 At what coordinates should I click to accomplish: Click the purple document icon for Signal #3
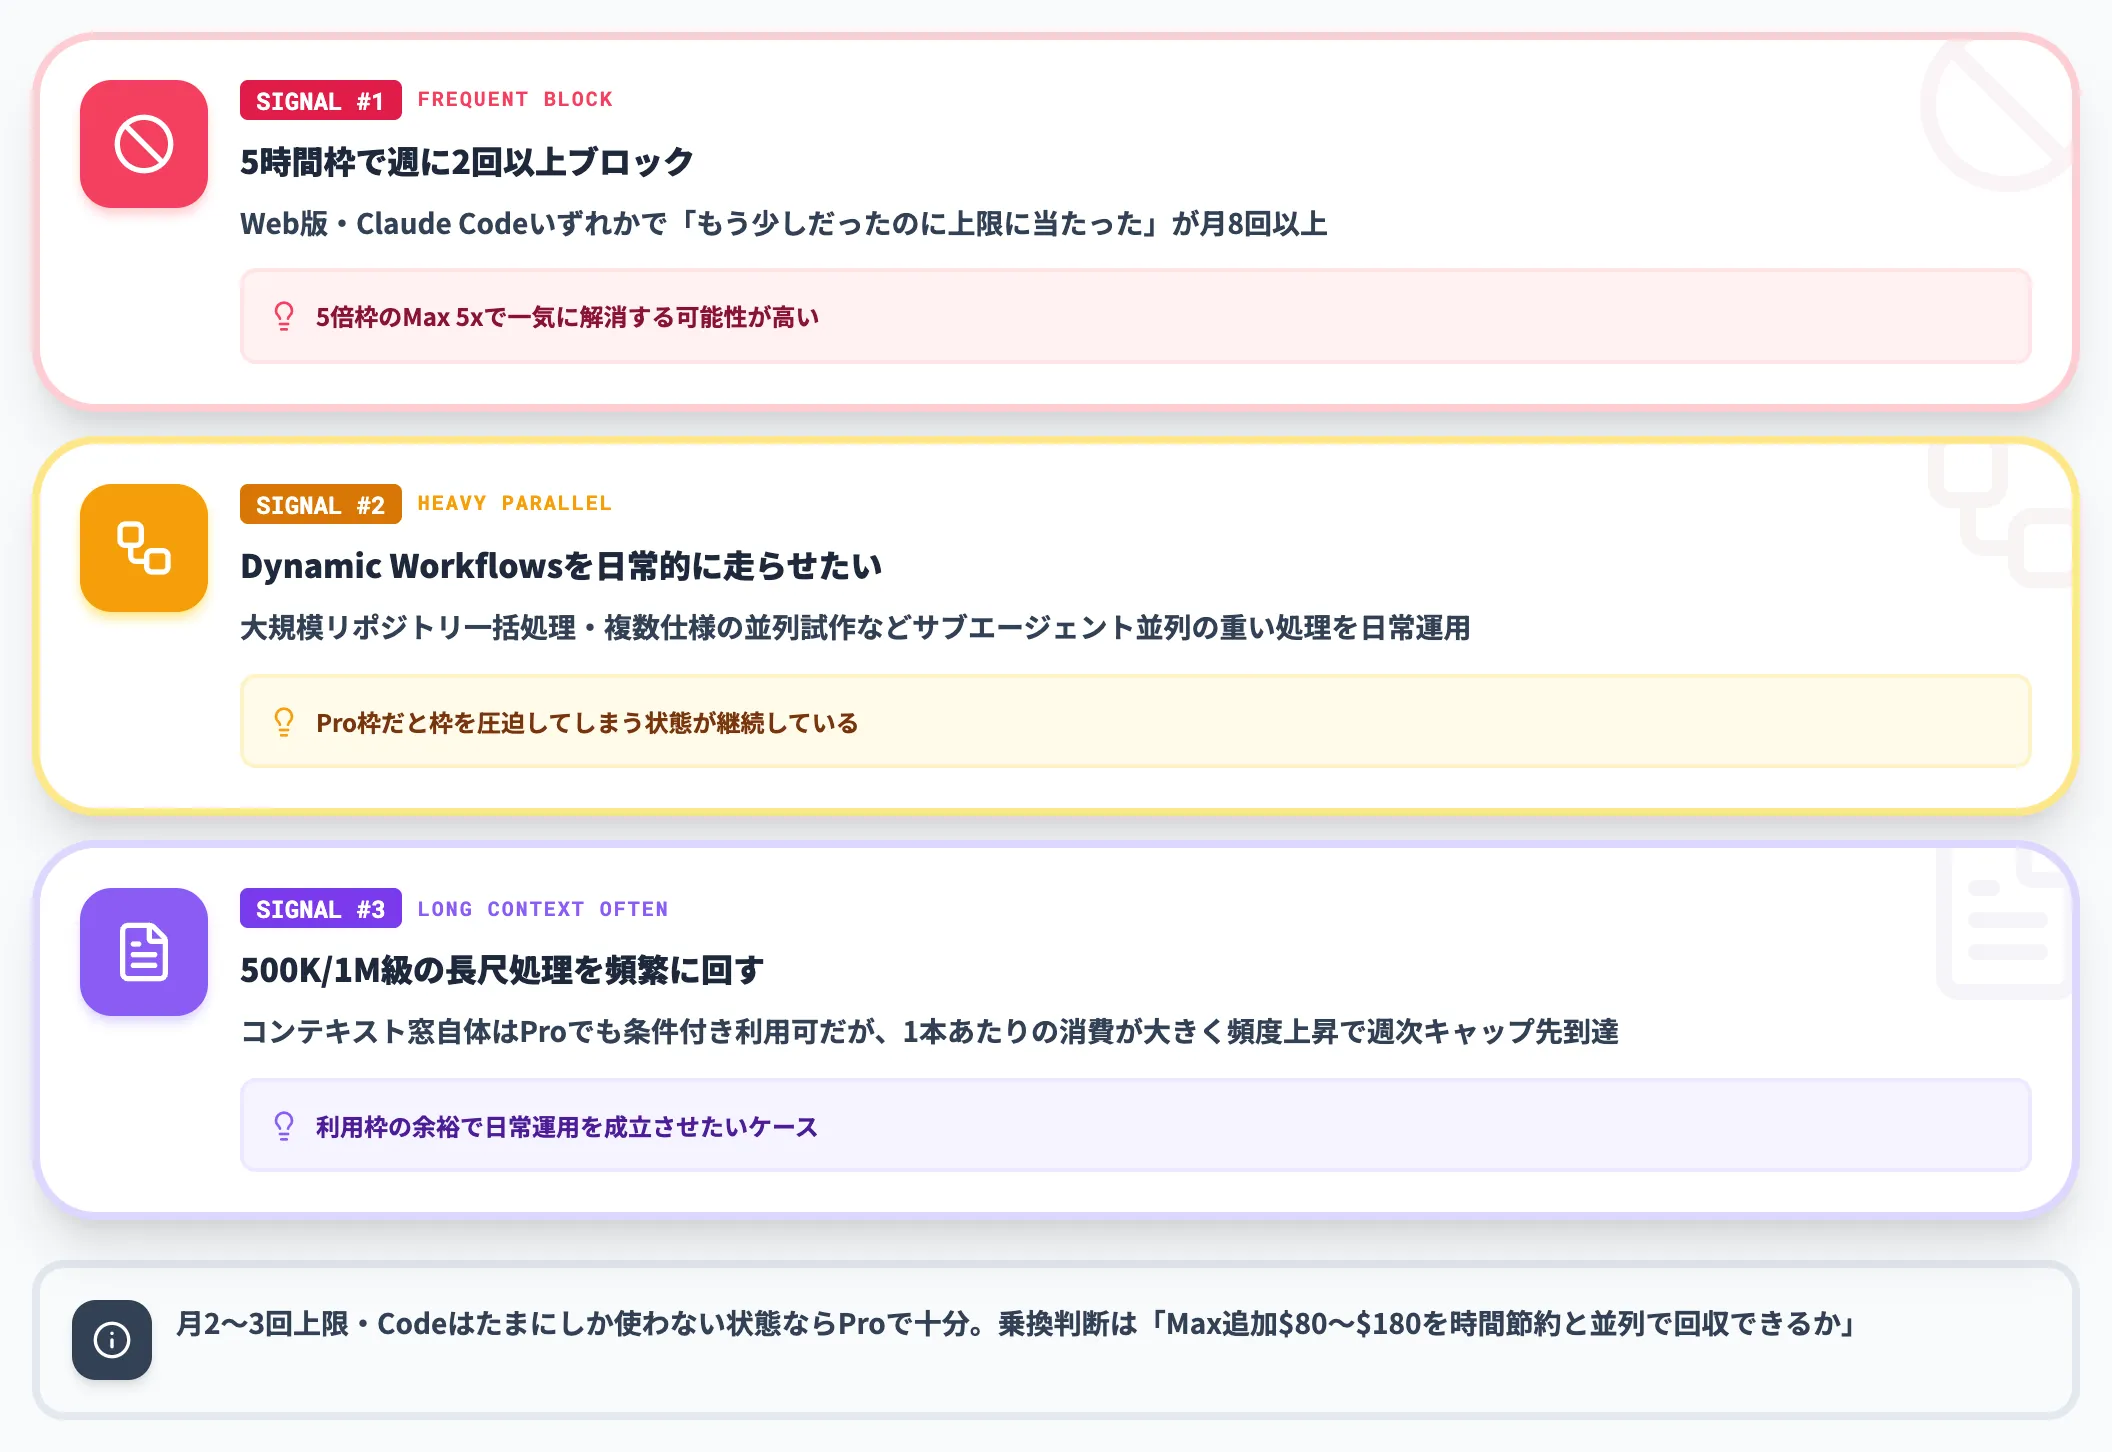[x=144, y=952]
